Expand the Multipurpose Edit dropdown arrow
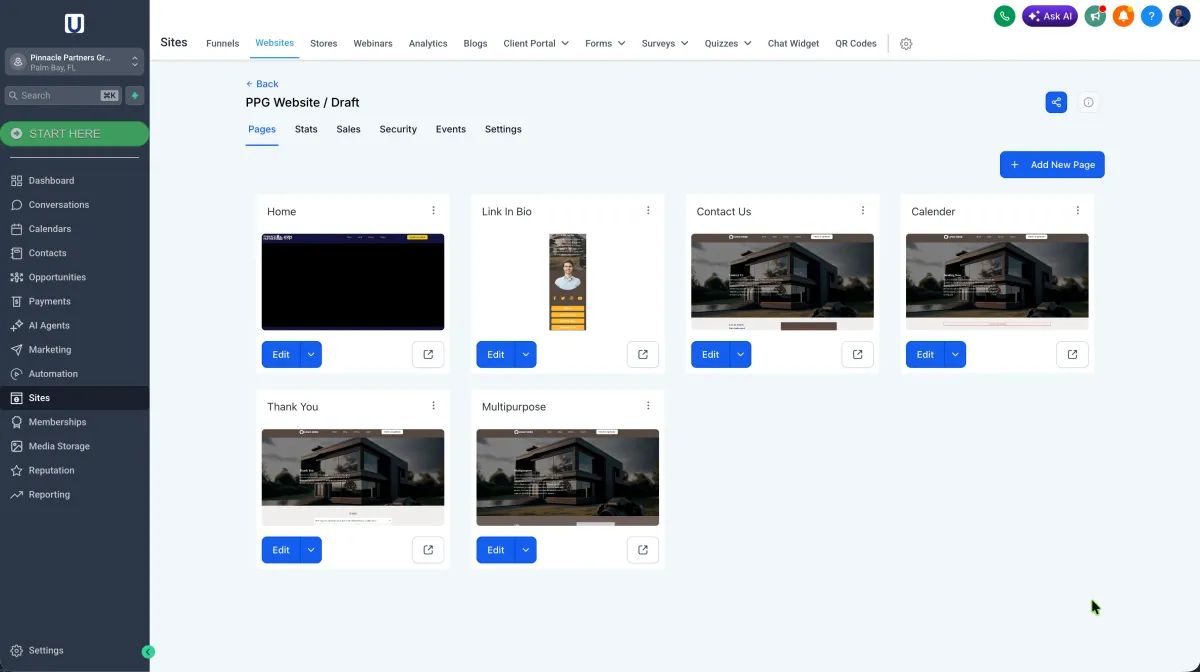The width and height of the screenshot is (1200, 672). 526,549
